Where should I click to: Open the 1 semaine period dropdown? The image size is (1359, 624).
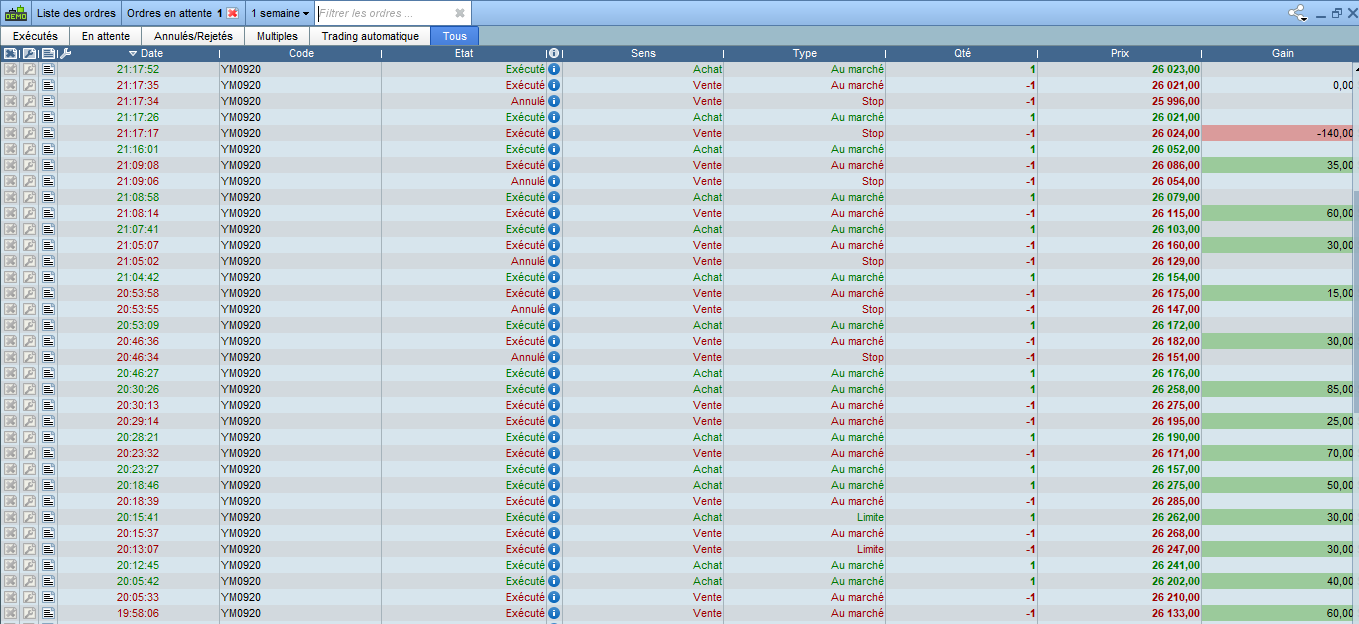[x=280, y=13]
